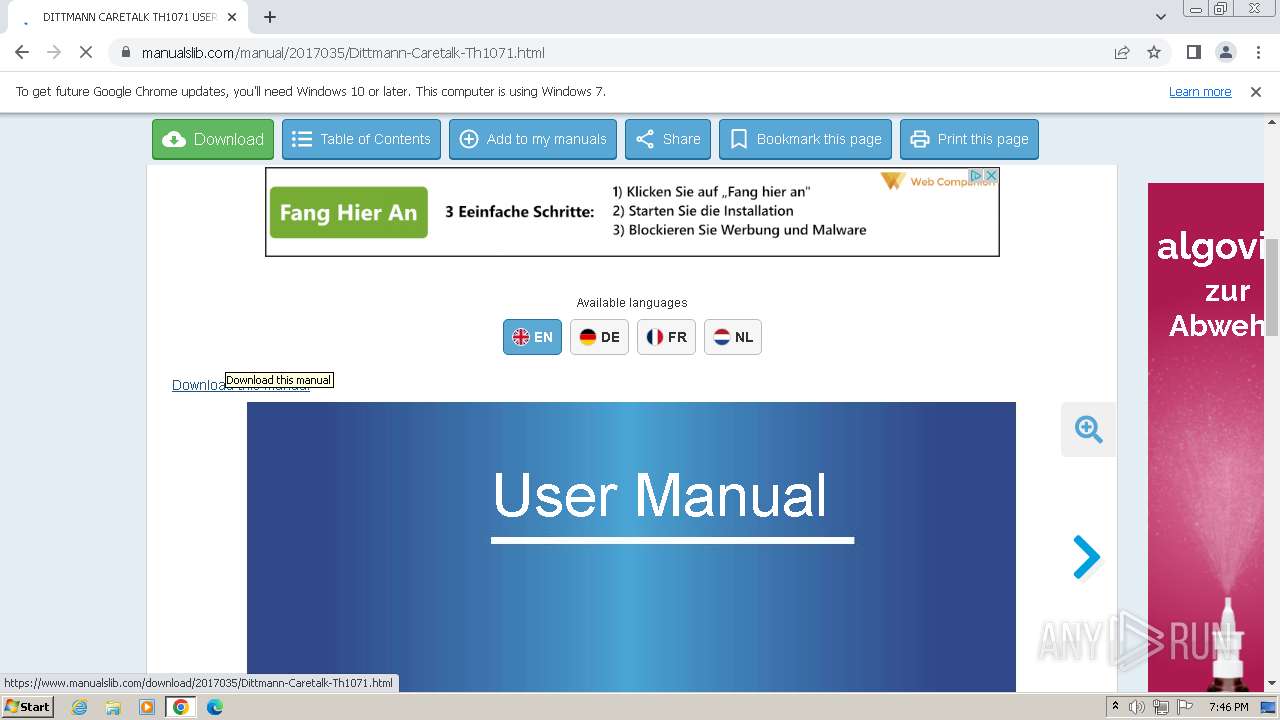Go to next manual page with the arrow
This screenshot has height=720, width=1280.
1086,557
